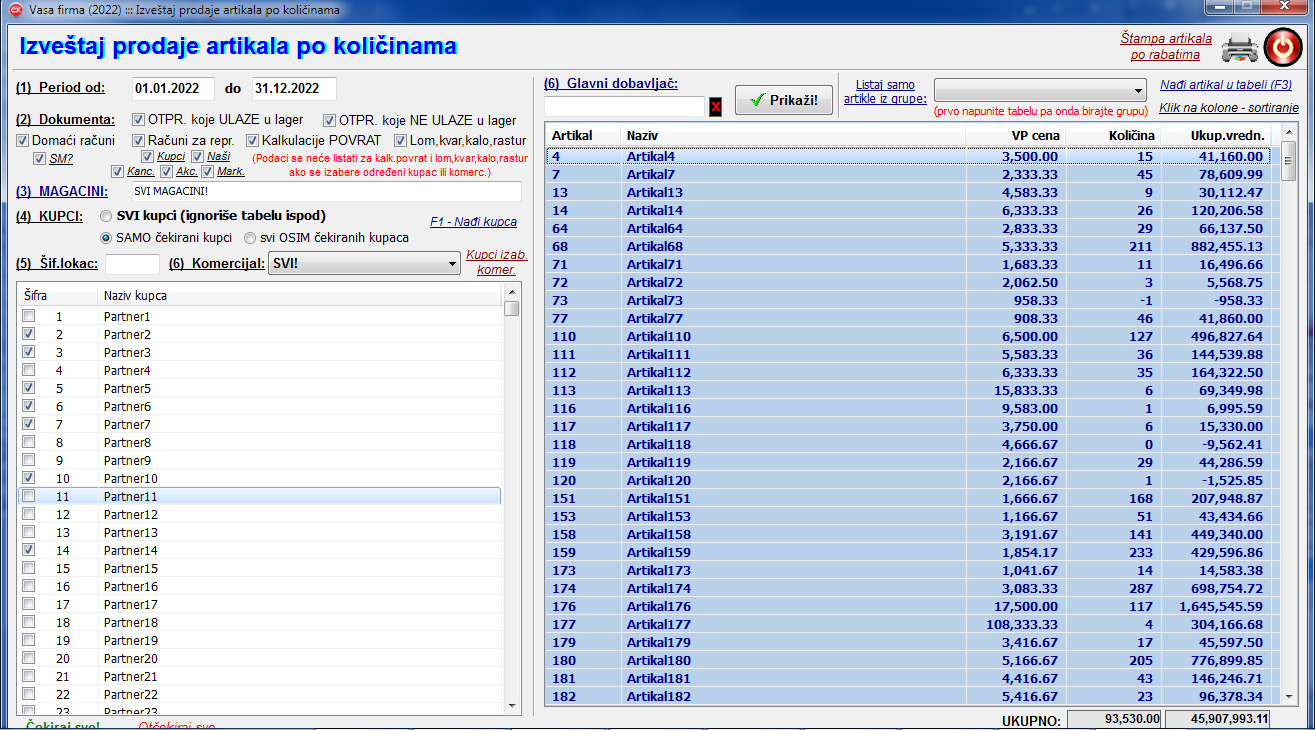This screenshot has width=1315, height=730.
Task: Open the Komercijal 'SVI!' dropdown
Action: (x=365, y=263)
